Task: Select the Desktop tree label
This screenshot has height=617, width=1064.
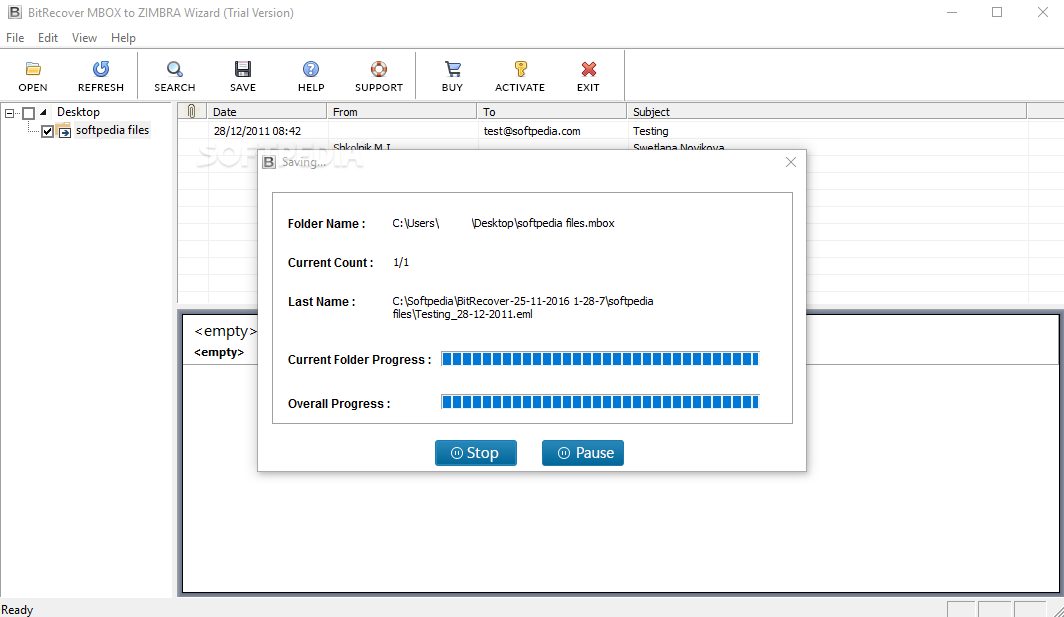Action: [x=78, y=112]
